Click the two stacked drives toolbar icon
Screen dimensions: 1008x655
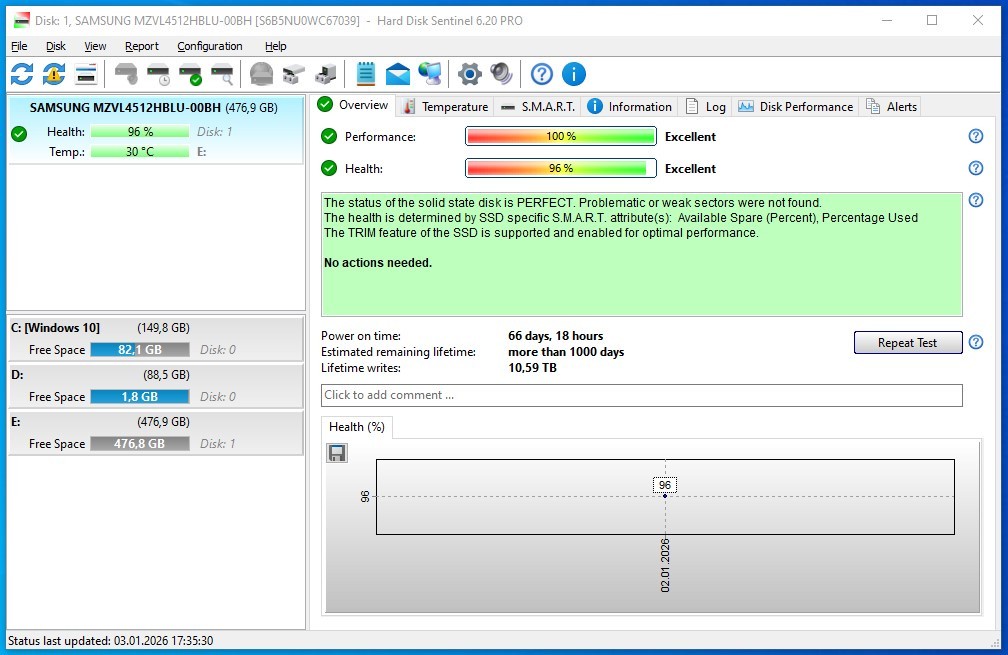pos(293,74)
